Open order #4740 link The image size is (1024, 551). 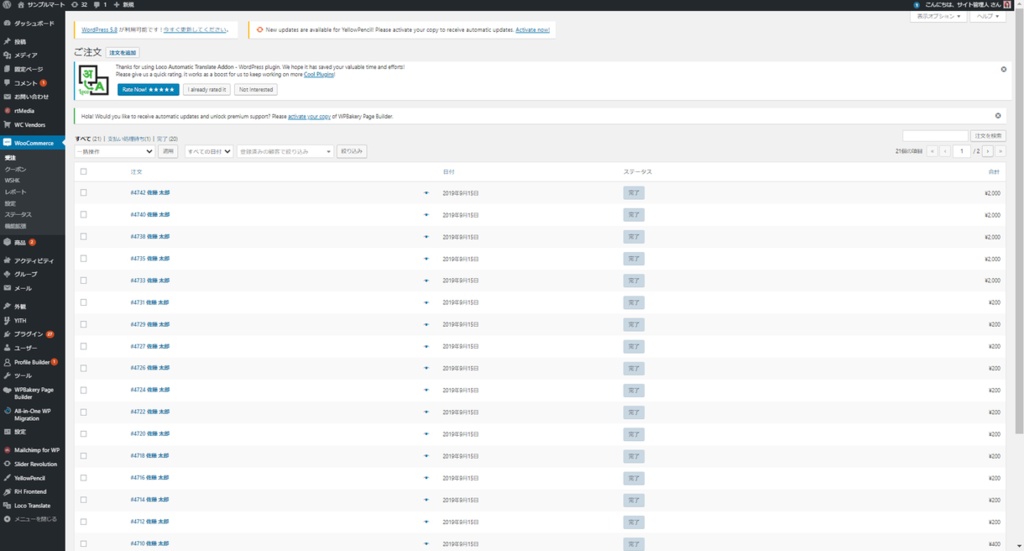150,215
